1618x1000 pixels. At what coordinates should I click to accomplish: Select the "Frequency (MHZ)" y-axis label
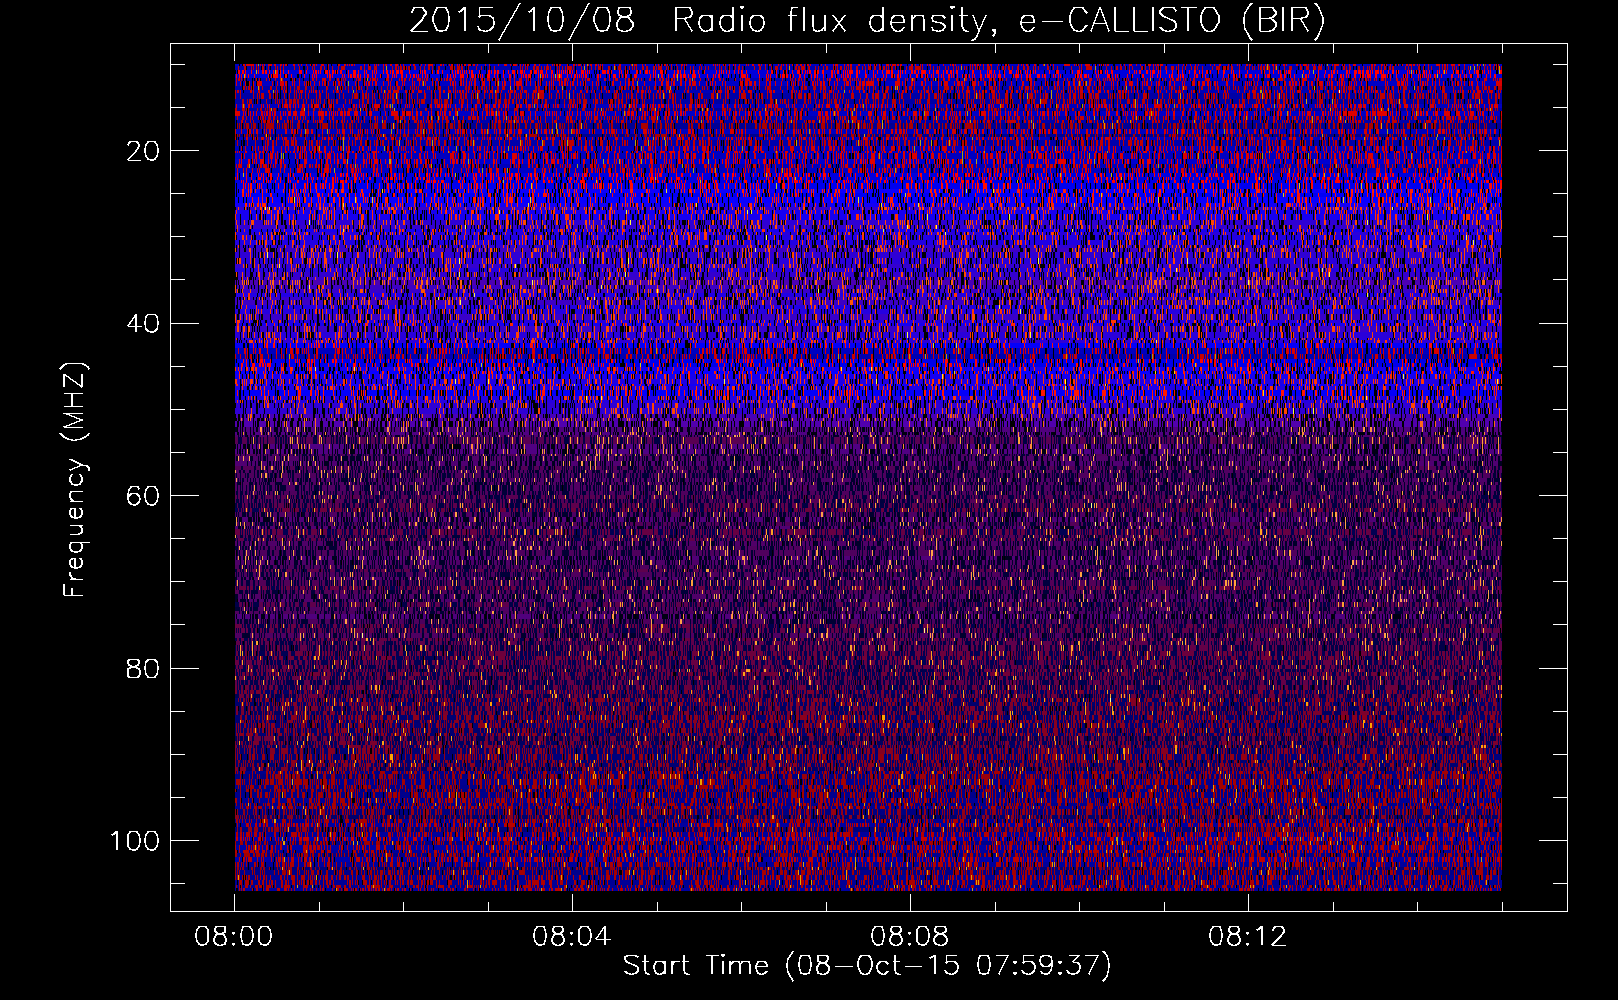click(75, 480)
